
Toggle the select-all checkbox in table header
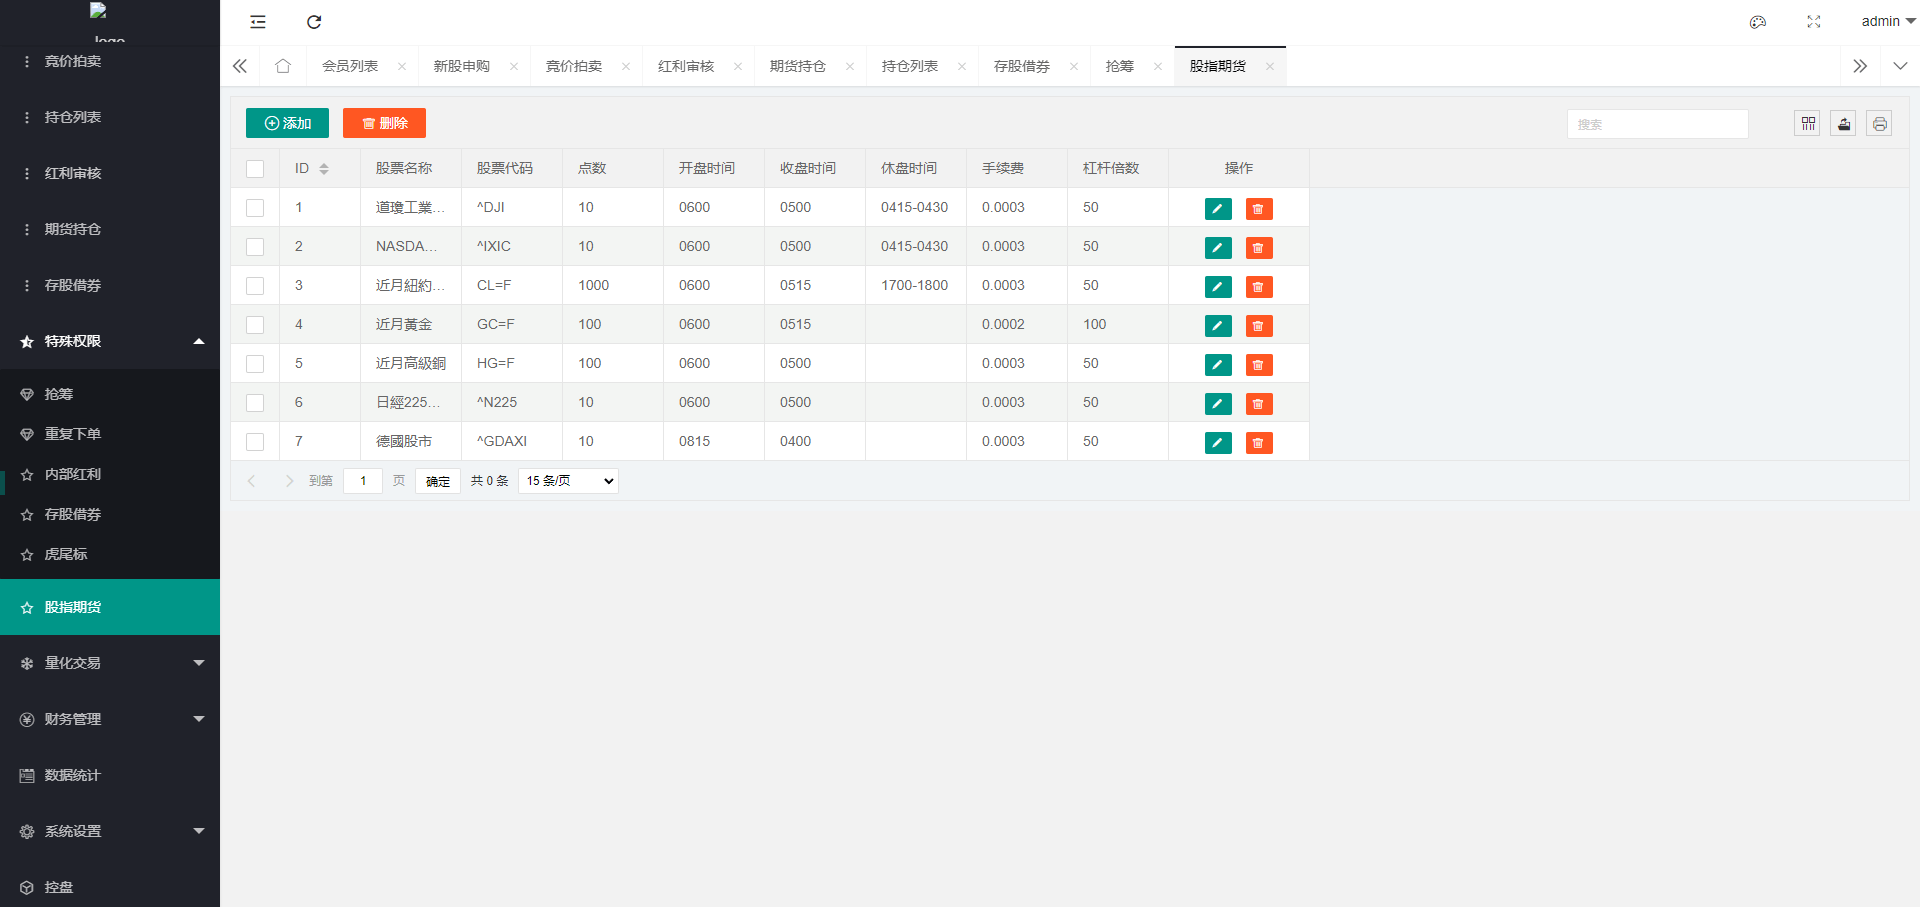(255, 169)
